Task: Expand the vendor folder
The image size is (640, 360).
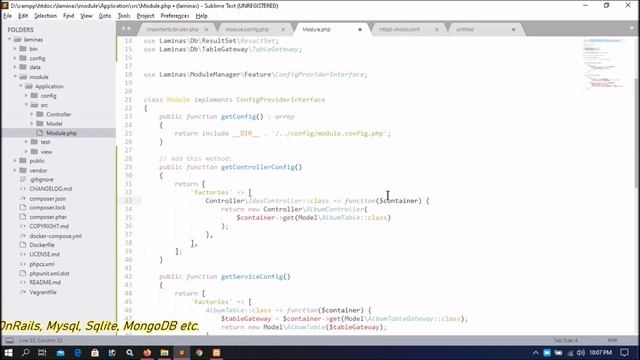Action: click(x=15, y=170)
